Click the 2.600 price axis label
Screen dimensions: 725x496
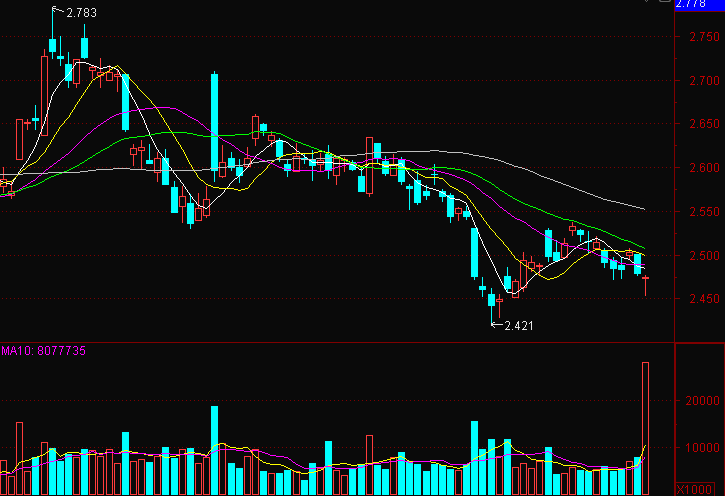click(x=705, y=168)
